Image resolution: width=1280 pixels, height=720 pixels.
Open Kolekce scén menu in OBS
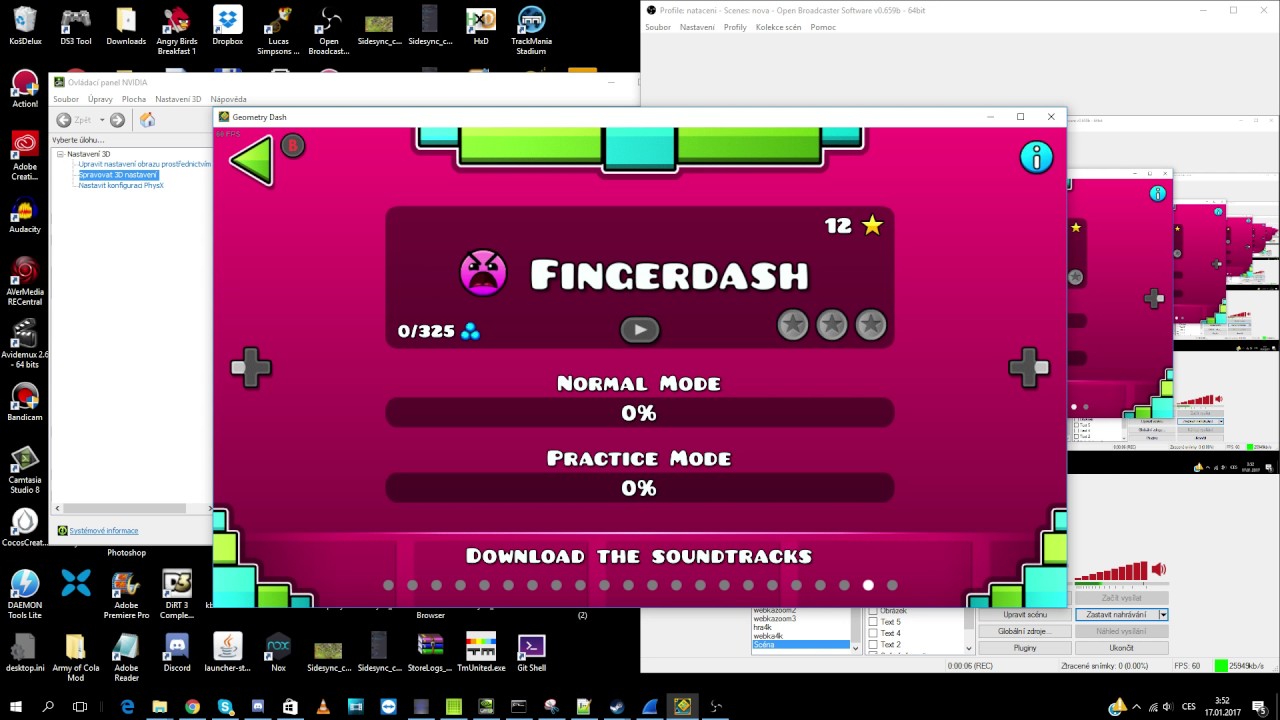pos(778,27)
